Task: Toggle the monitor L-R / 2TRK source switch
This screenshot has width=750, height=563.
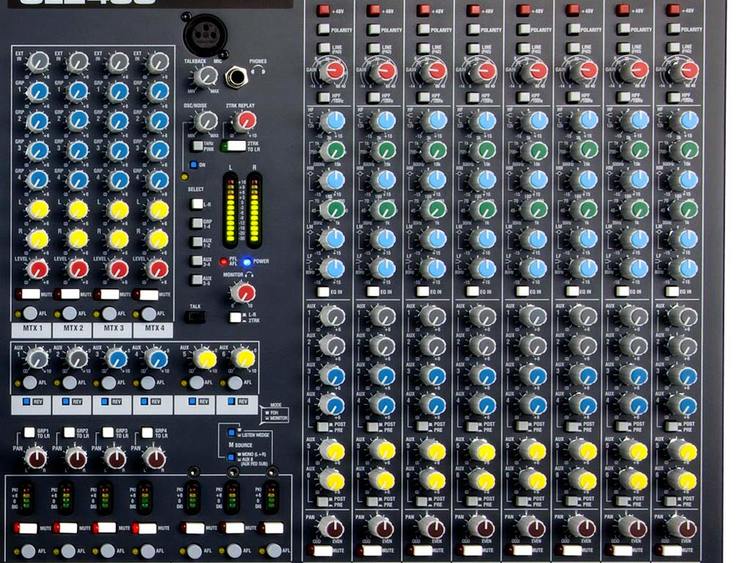Action: tap(235, 317)
